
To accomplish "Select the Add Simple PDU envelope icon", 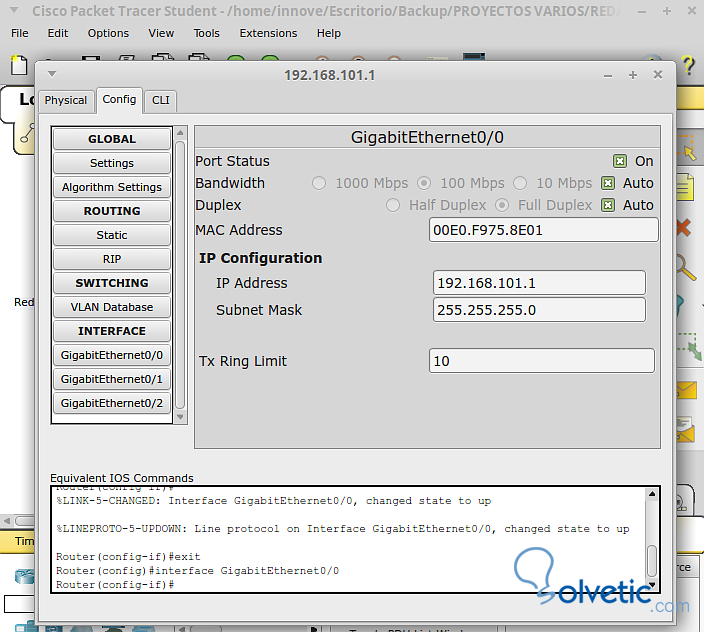I will [687, 391].
